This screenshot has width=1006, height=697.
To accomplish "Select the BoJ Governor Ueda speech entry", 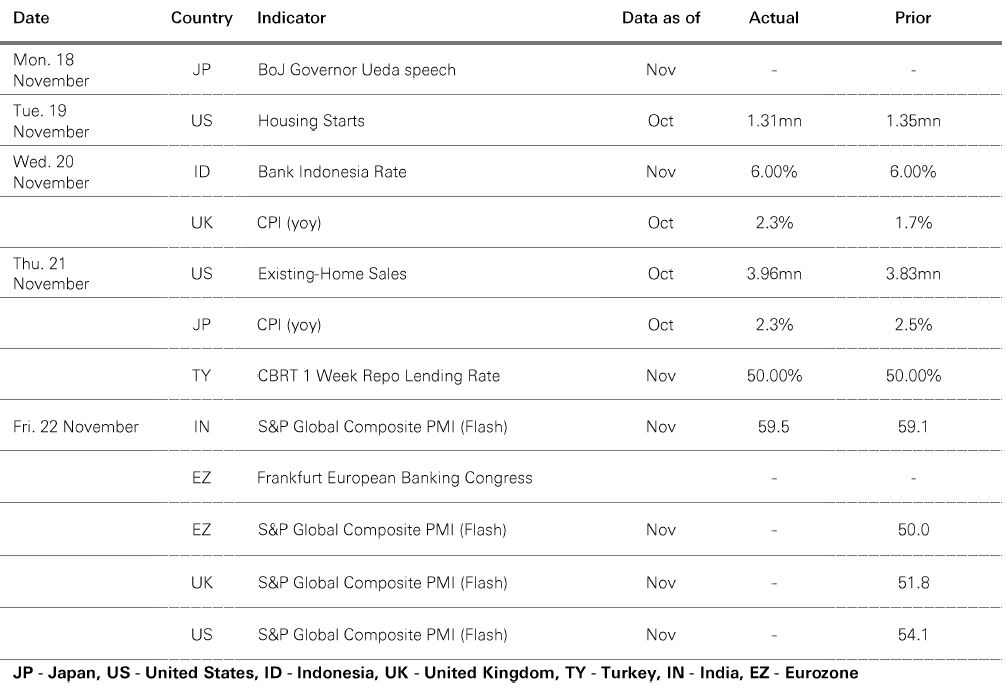I will pyautogui.click(x=356, y=70).
